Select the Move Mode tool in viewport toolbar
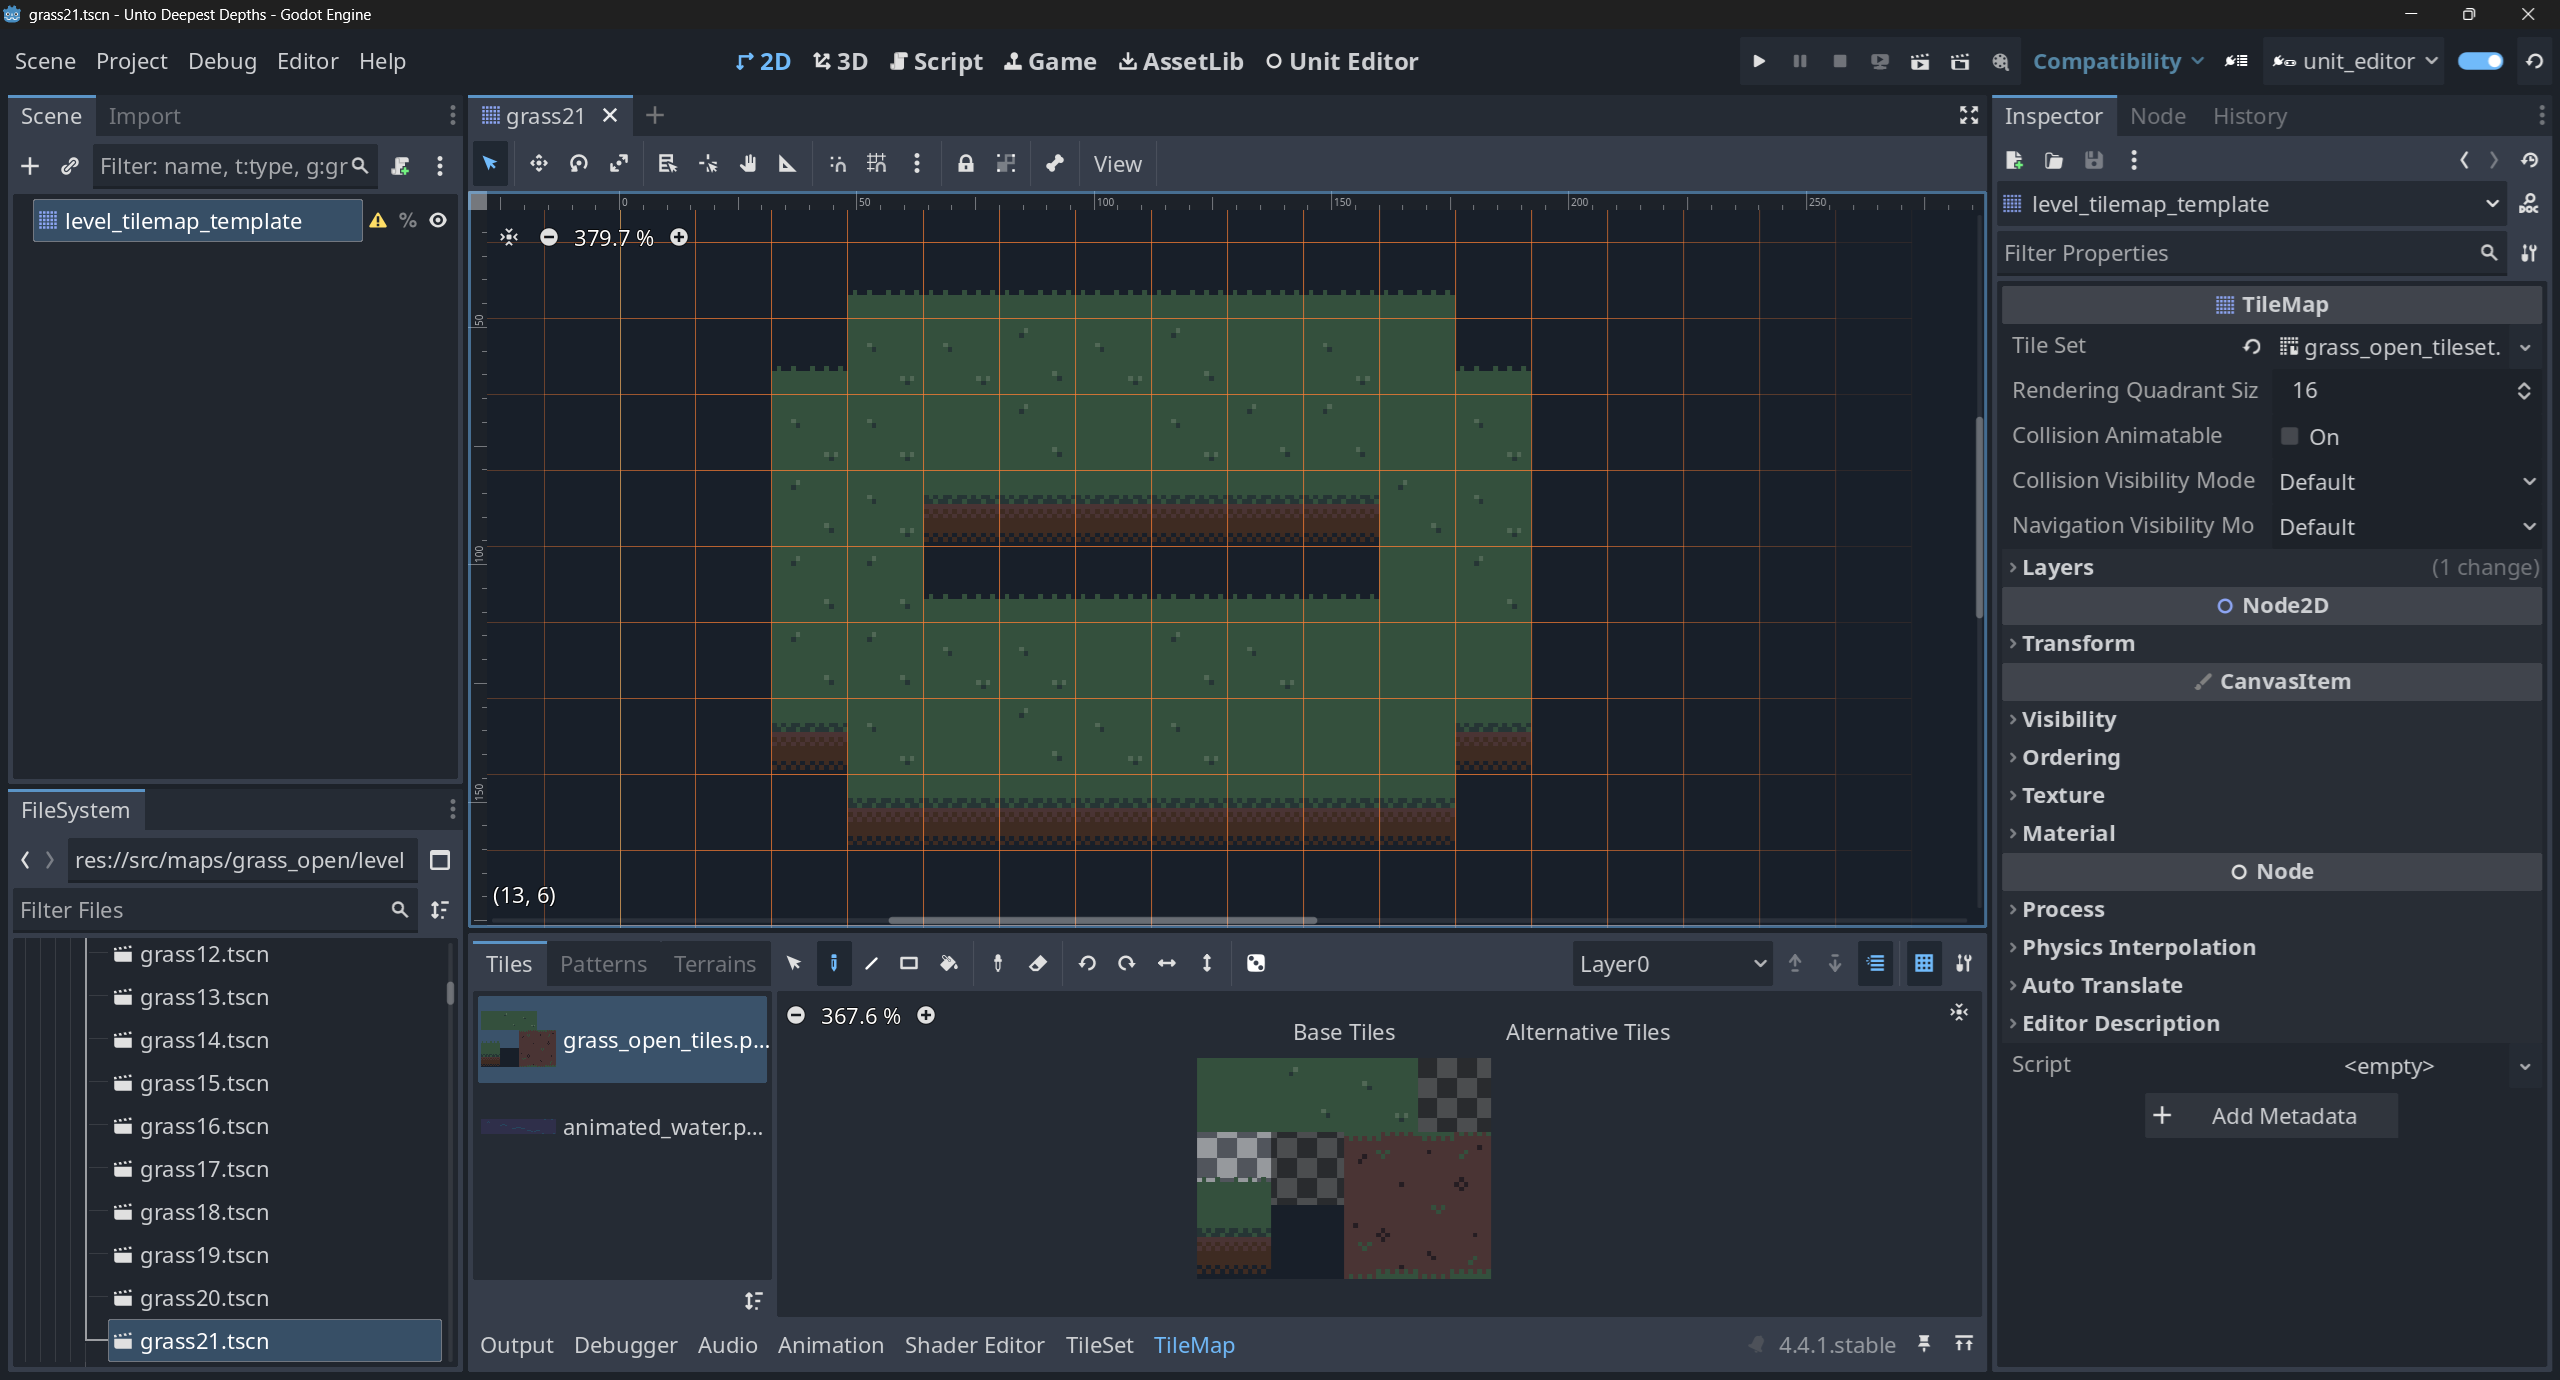 point(538,163)
